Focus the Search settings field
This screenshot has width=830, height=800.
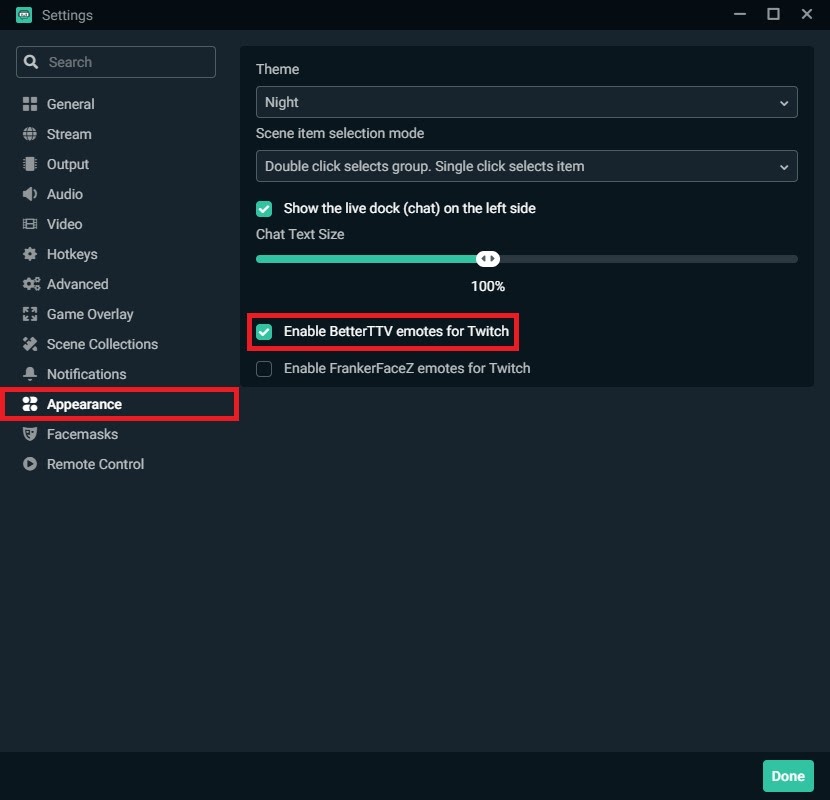click(x=116, y=62)
